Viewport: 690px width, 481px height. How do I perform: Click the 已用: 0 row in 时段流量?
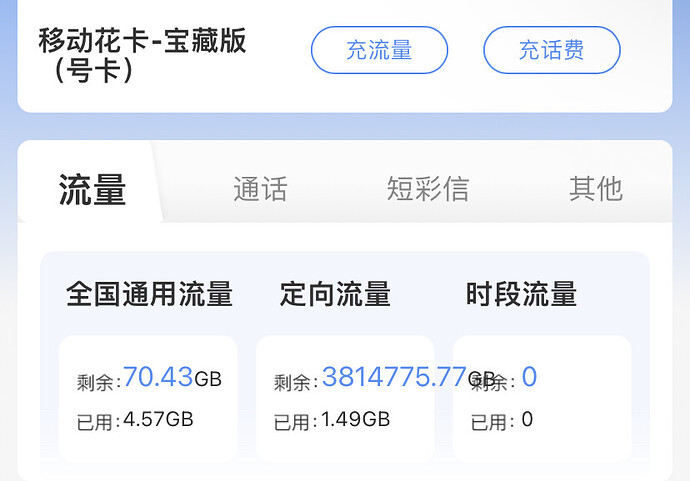pyautogui.click(x=502, y=420)
